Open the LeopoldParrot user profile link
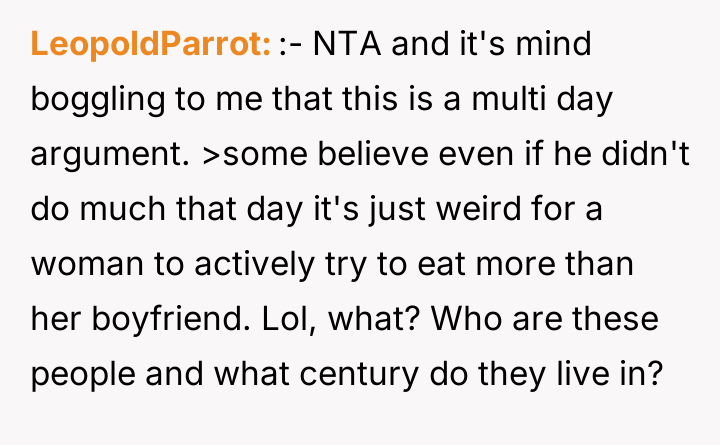Viewport: 720px width, 445px height. (152, 45)
